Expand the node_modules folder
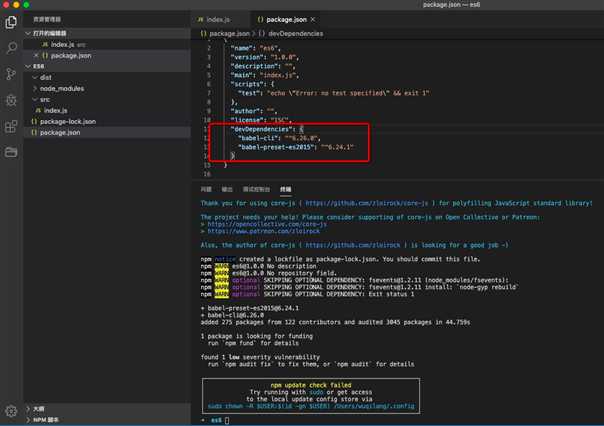 click(x=107, y=89)
